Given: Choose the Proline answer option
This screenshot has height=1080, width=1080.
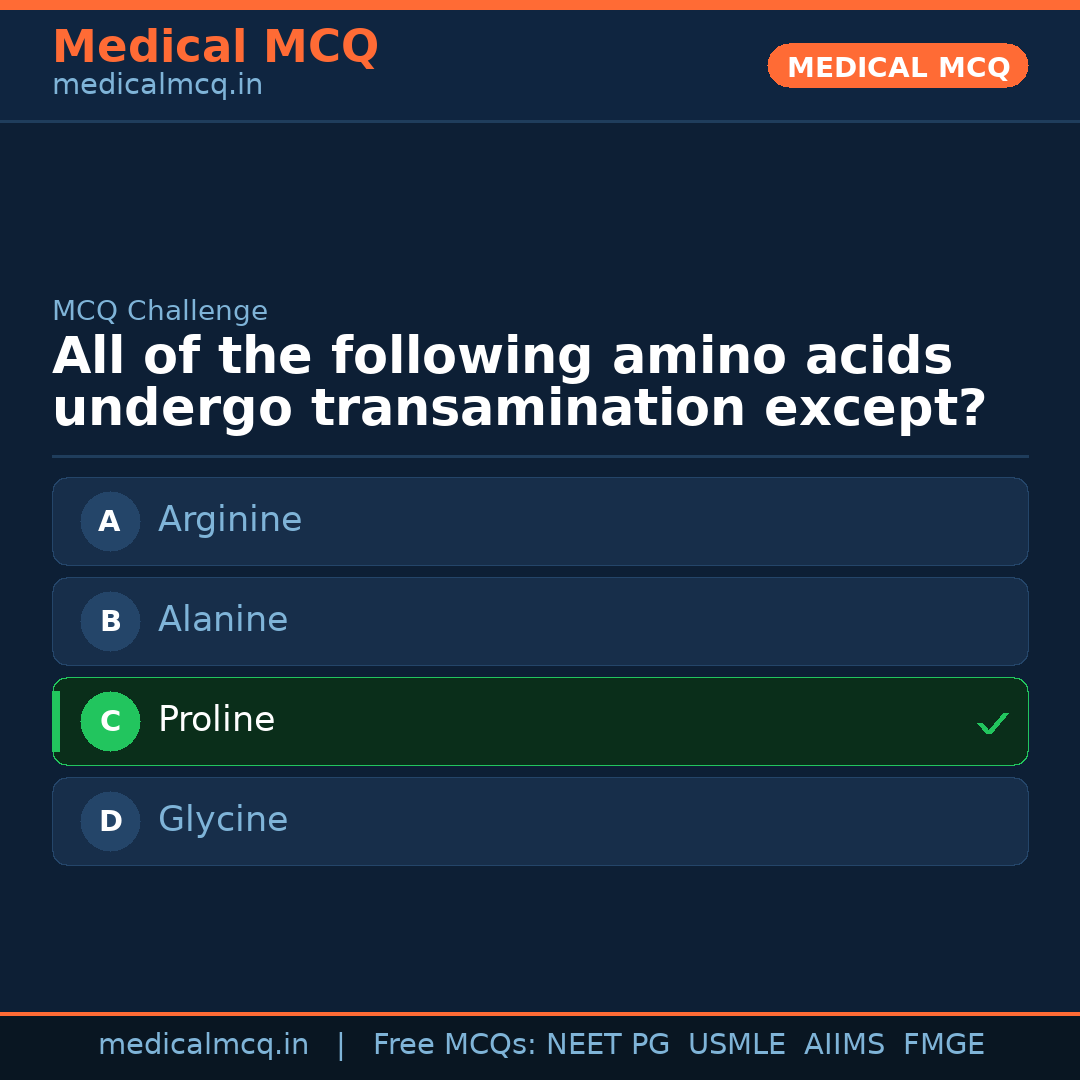Looking at the screenshot, I should (540, 721).
